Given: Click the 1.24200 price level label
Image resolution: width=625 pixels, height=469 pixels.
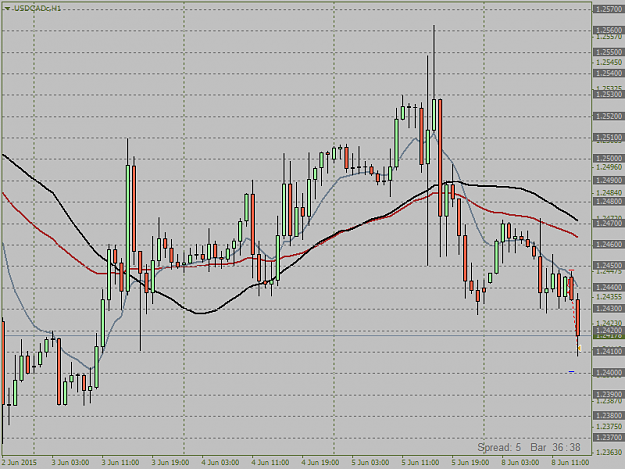Looking at the screenshot, I should coord(609,330).
